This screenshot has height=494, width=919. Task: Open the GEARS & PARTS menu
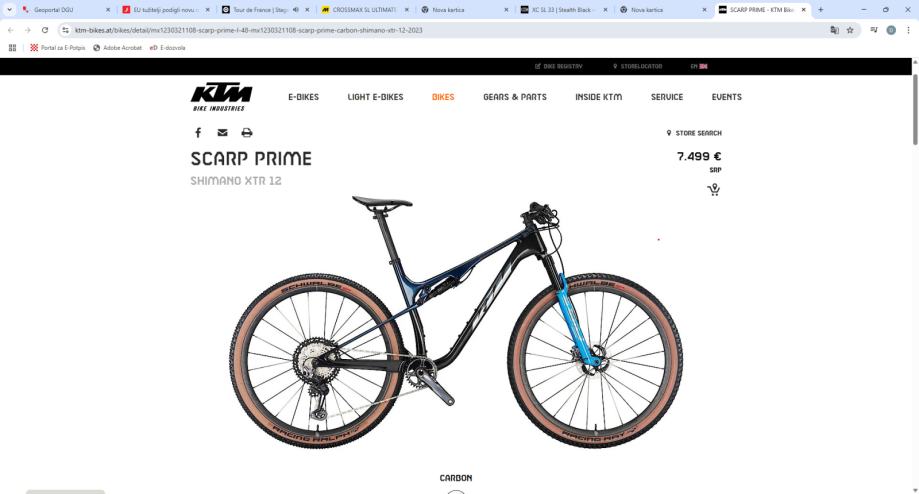515,97
